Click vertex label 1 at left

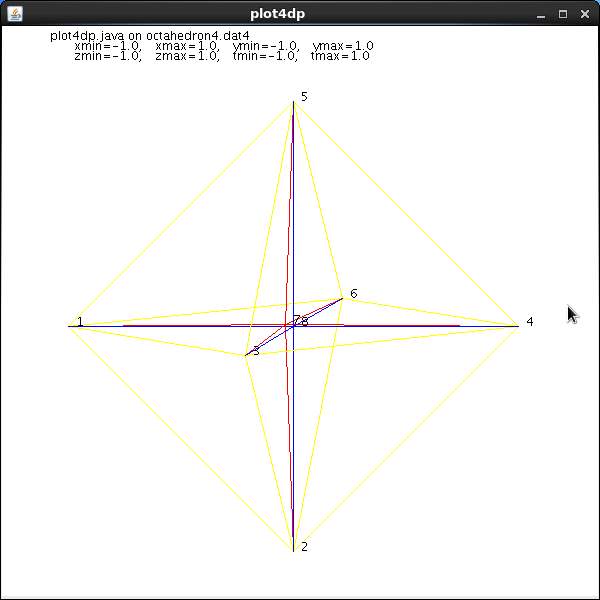80,321
